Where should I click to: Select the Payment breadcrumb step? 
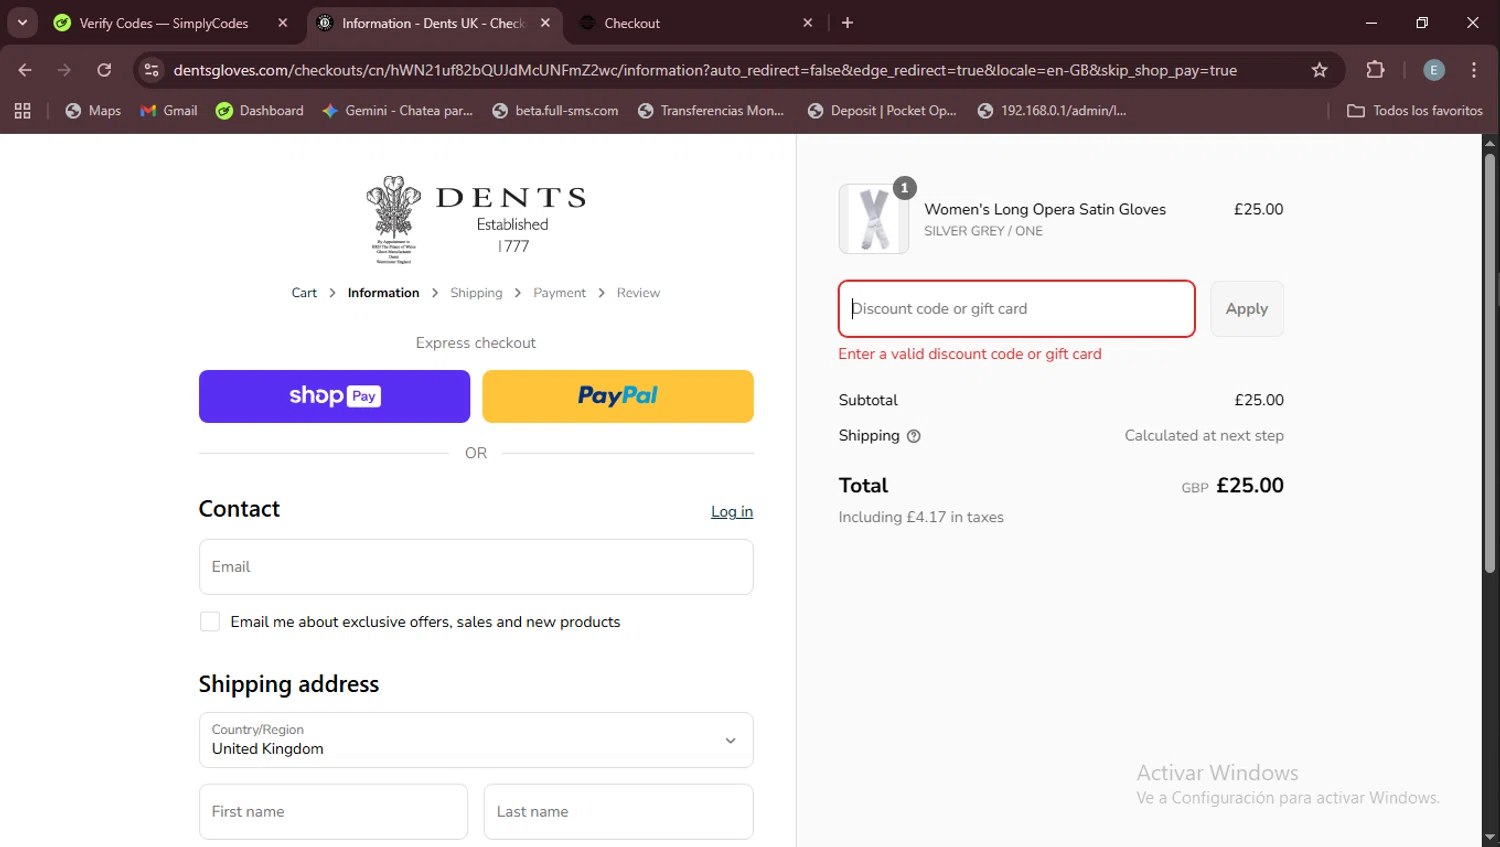click(x=559, y=293)
